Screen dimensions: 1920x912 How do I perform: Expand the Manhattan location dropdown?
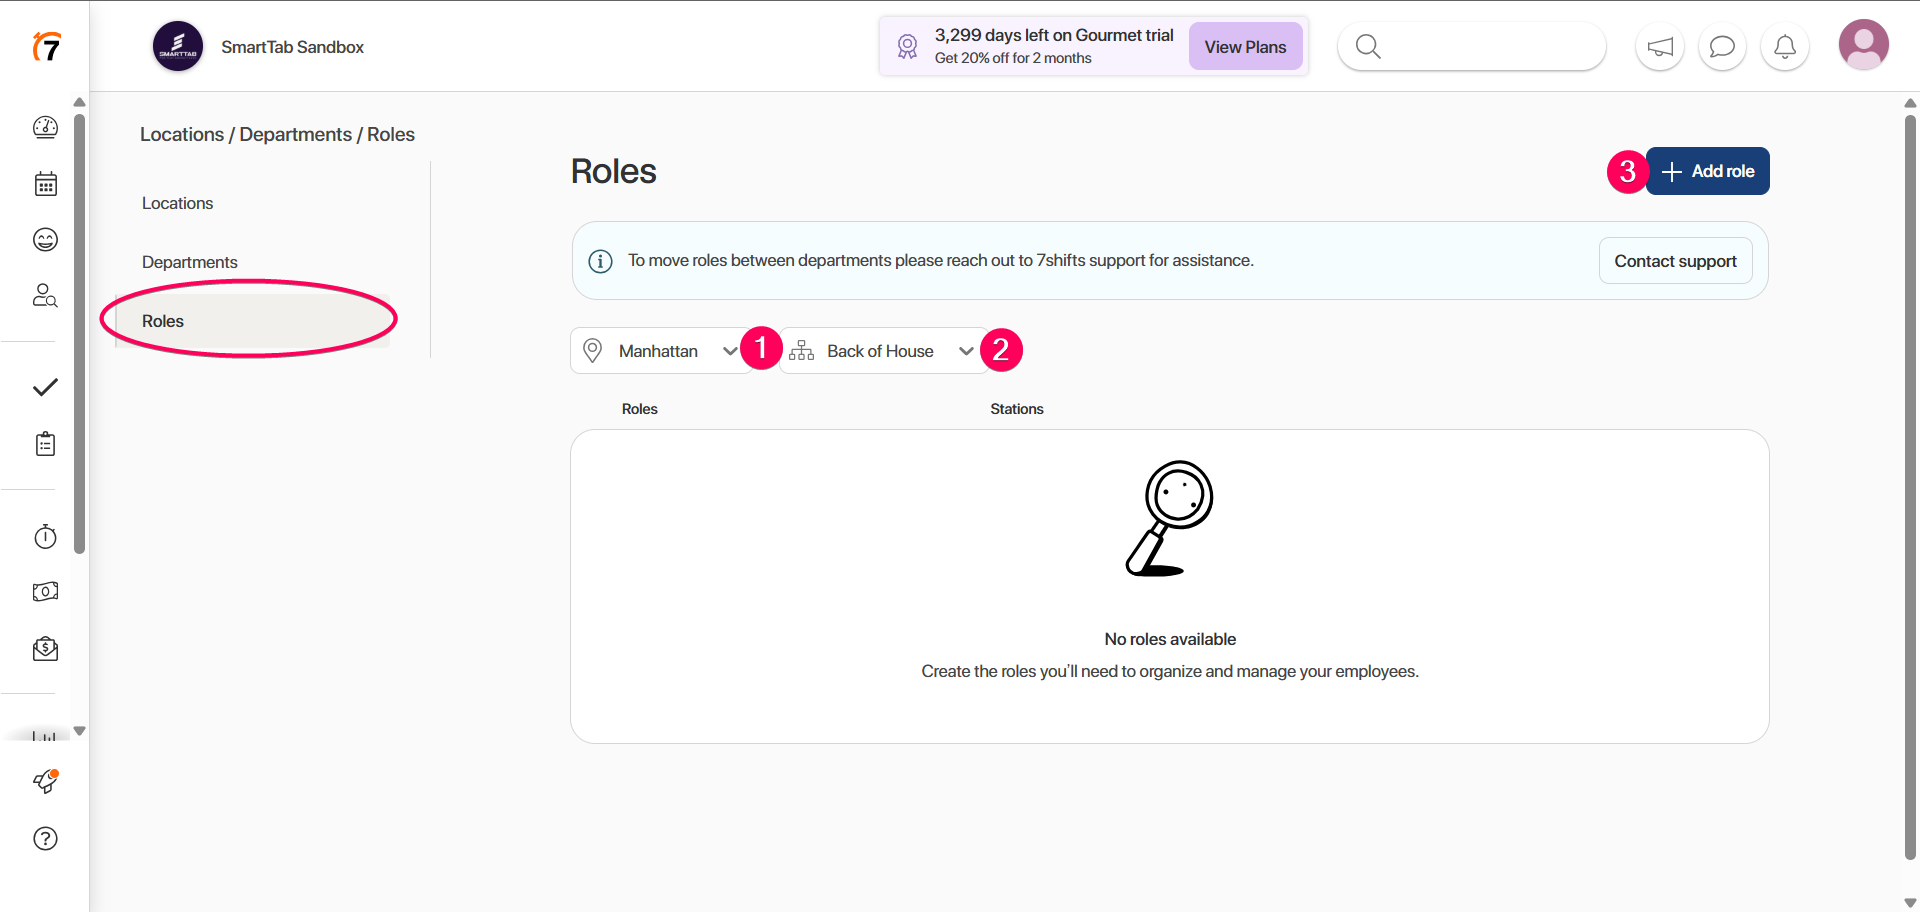tap(661, 351)
